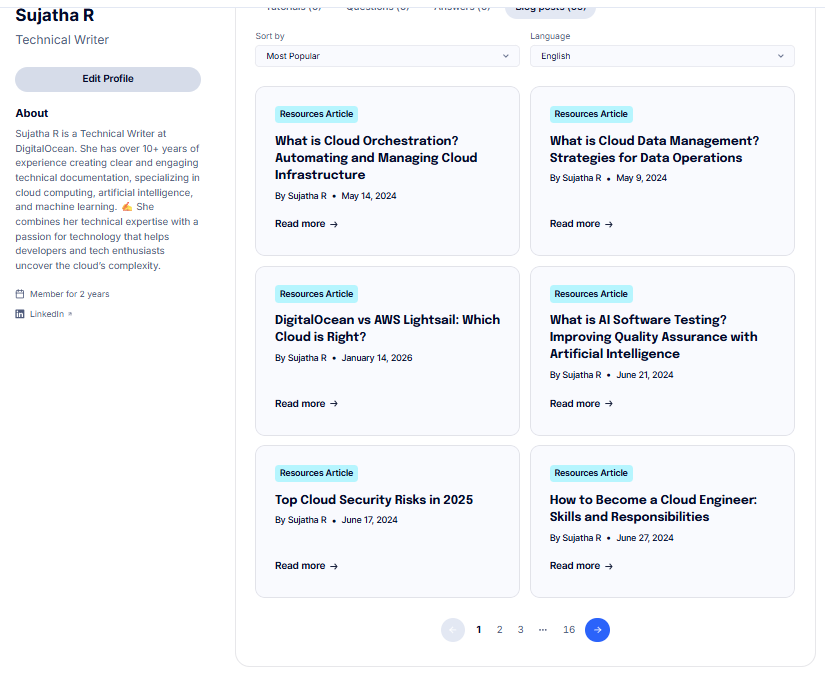The image size is (825, 677).
Task: Click the arrow icon after Read more on Cloud Security Risks
Action: coord(334,567)
